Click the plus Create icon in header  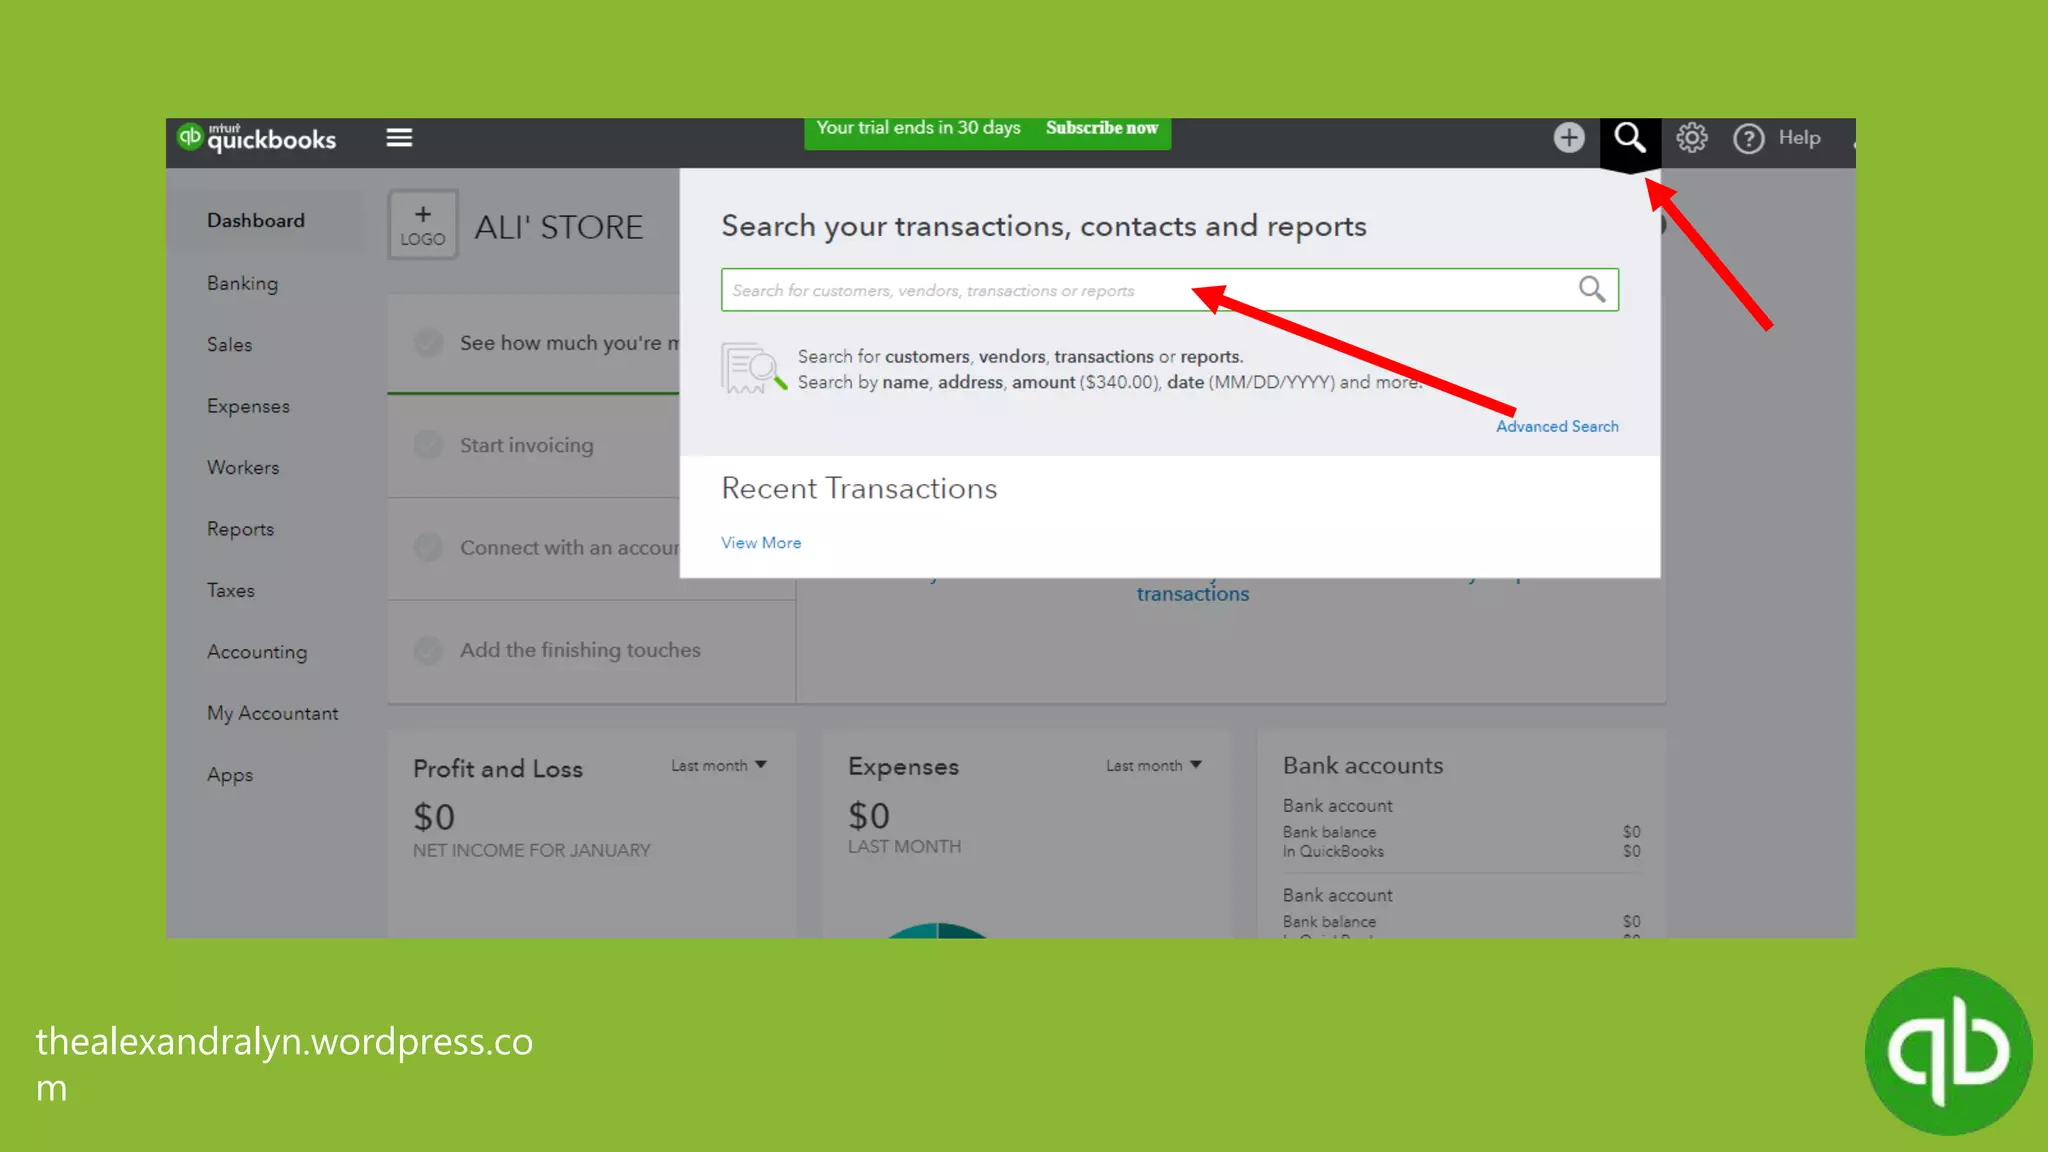coord(1568,138)
